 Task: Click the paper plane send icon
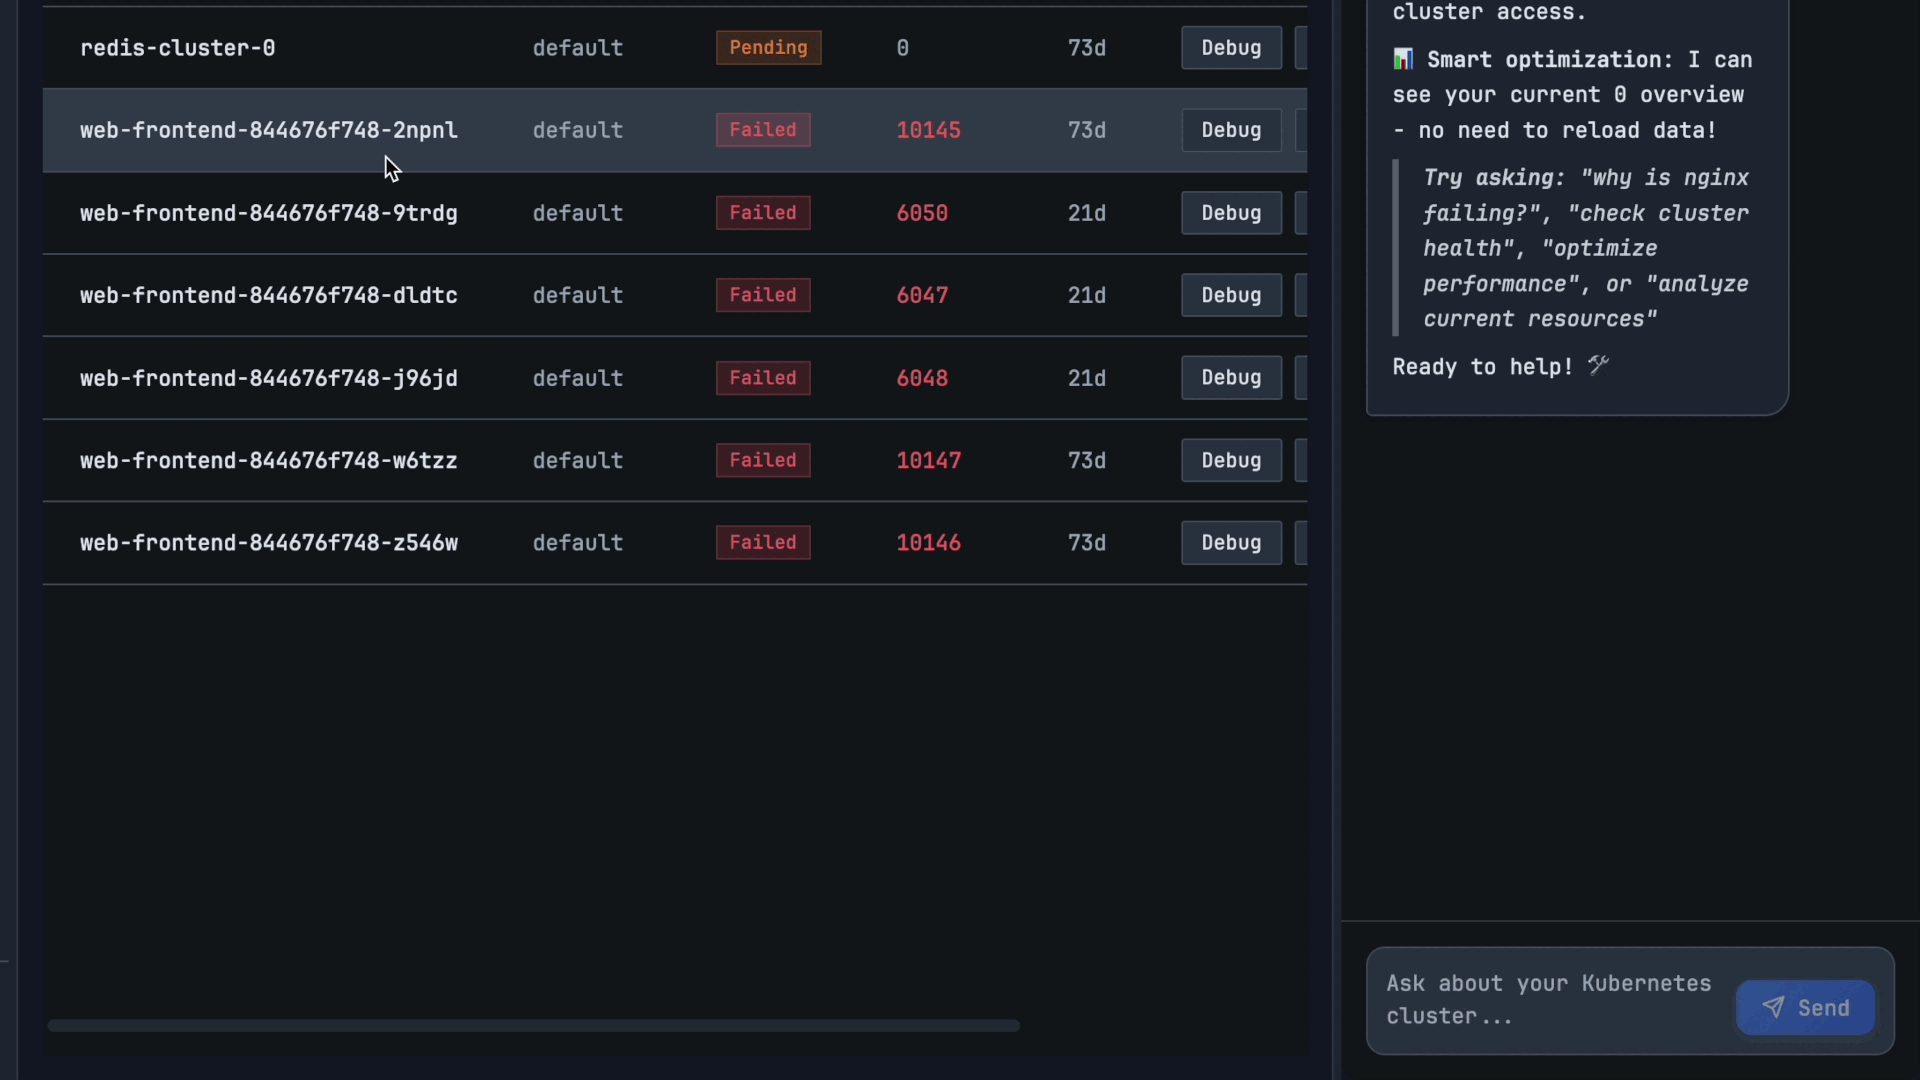[x=1773, y=1008]
